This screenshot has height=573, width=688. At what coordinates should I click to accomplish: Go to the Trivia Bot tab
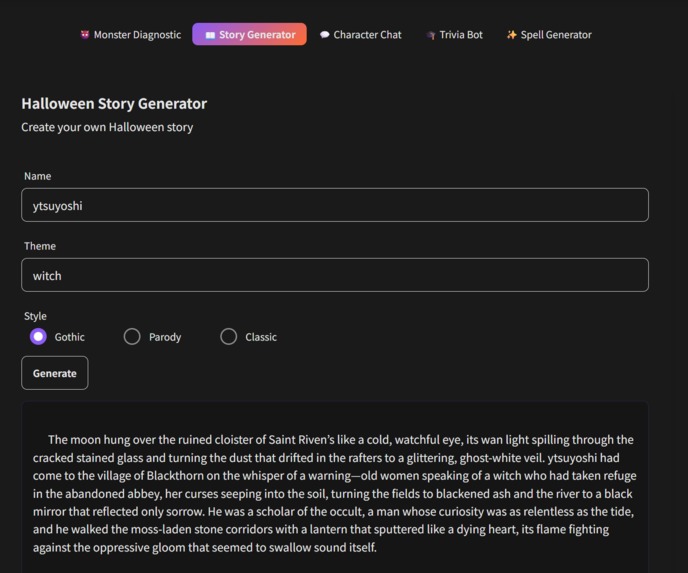[x=454, y=35]
